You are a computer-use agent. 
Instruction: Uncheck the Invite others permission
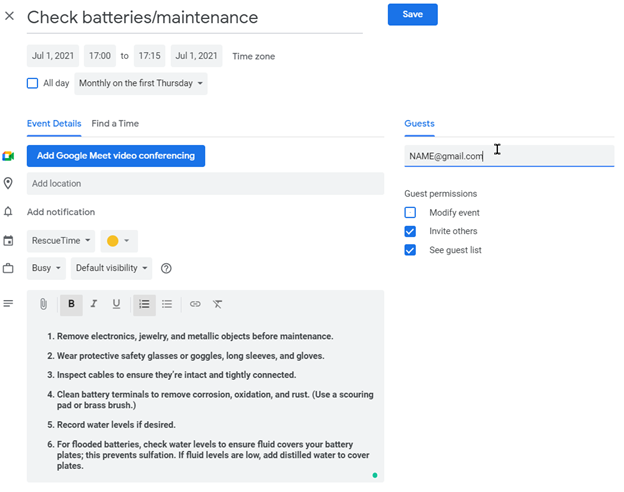410,231
